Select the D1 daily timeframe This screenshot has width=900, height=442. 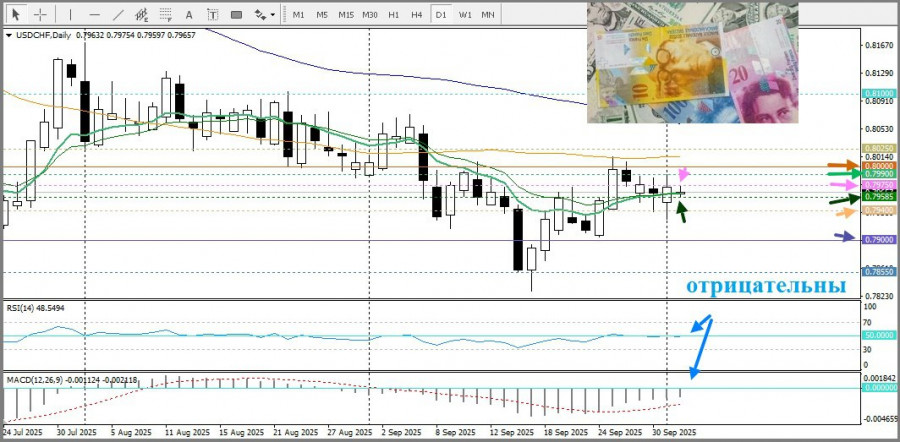tap(441, 15)
